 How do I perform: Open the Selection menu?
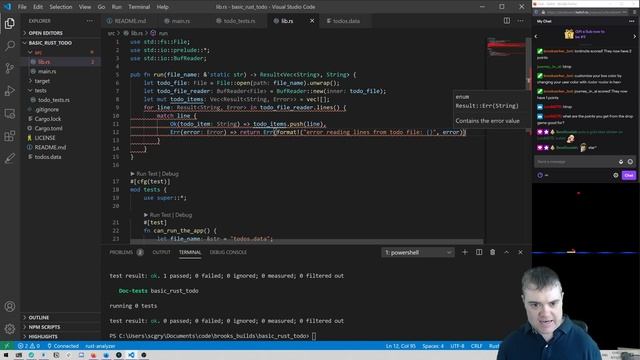click(x=60, y=7)
